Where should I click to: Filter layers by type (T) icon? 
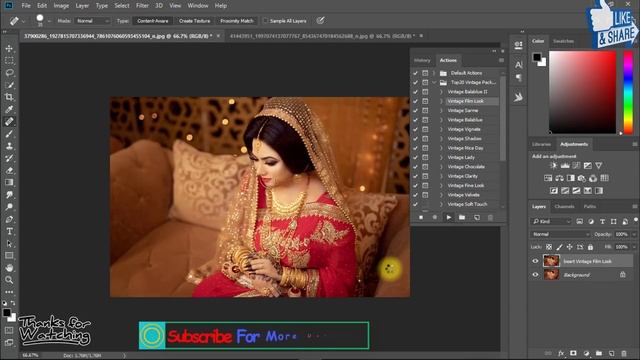pyautogui.click(x=602, y=221)
